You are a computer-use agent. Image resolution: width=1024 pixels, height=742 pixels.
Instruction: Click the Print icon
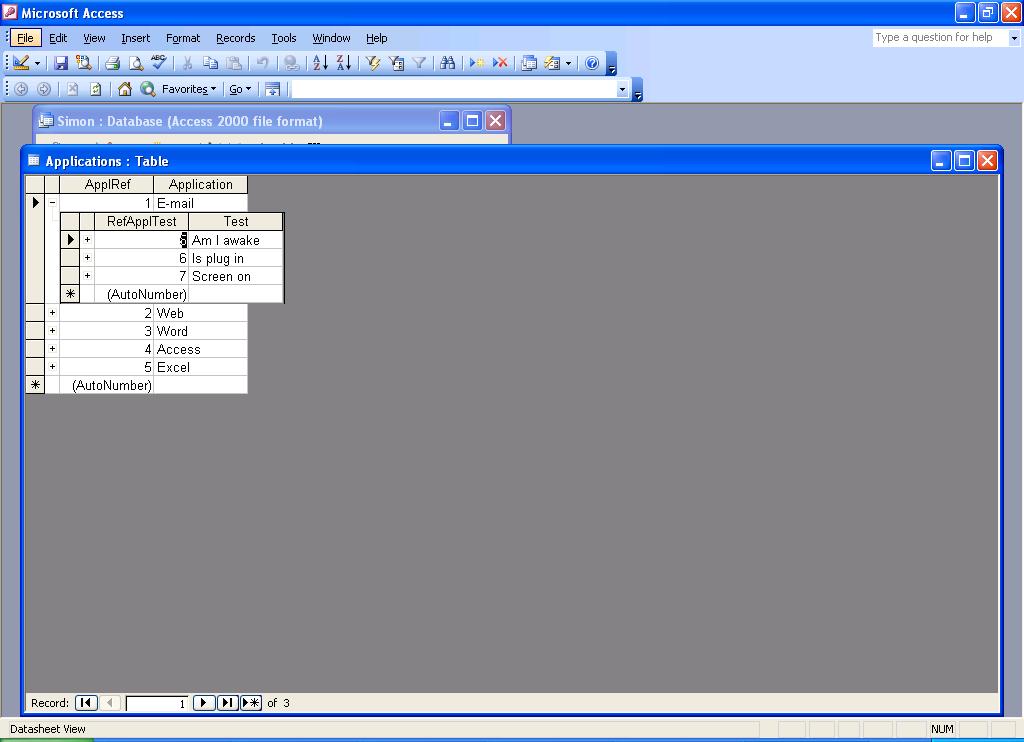tap(112, 63)
